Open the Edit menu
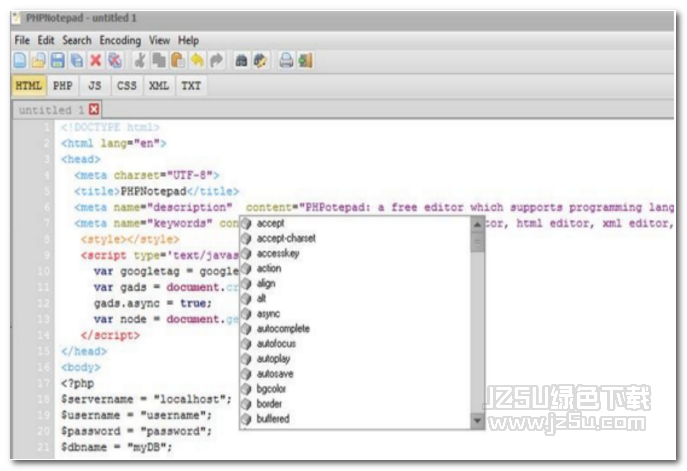 click(46, 40)
